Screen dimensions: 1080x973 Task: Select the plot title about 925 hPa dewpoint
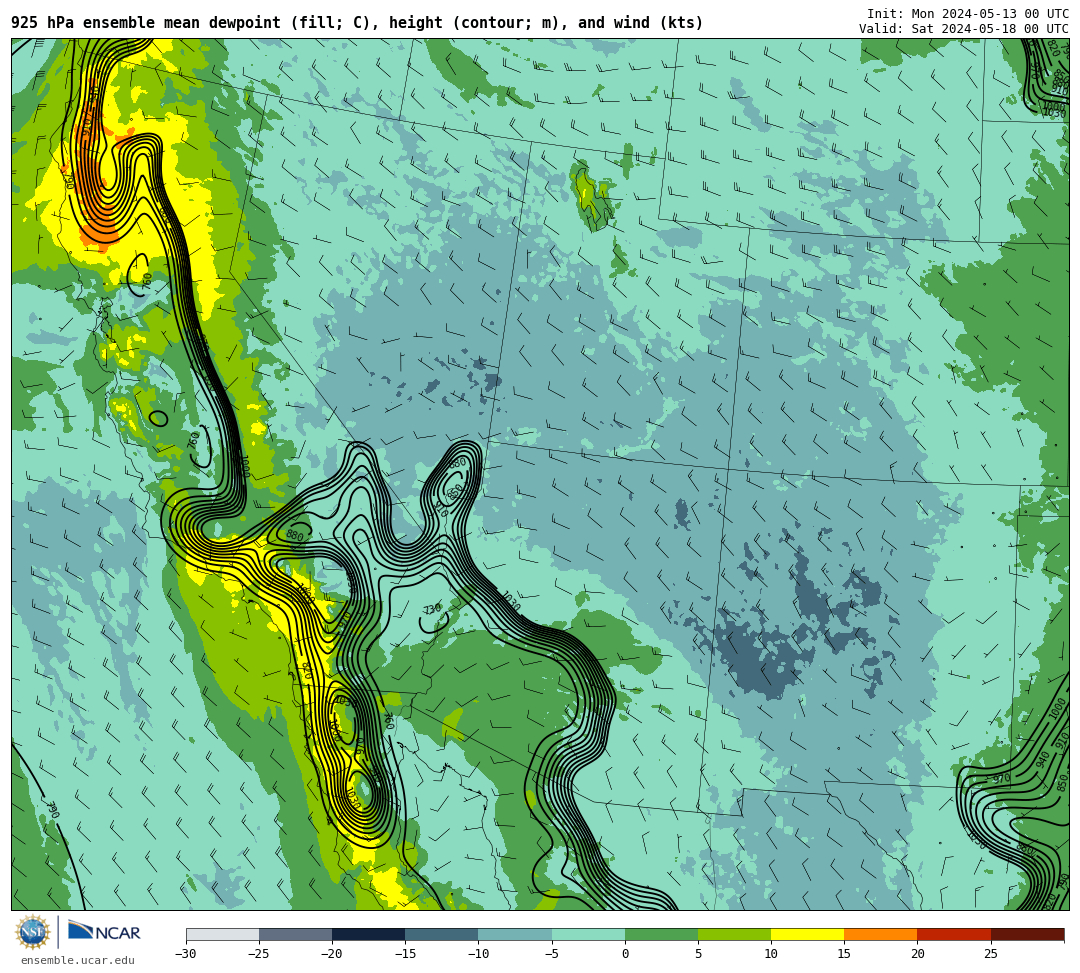pos(357,23)
